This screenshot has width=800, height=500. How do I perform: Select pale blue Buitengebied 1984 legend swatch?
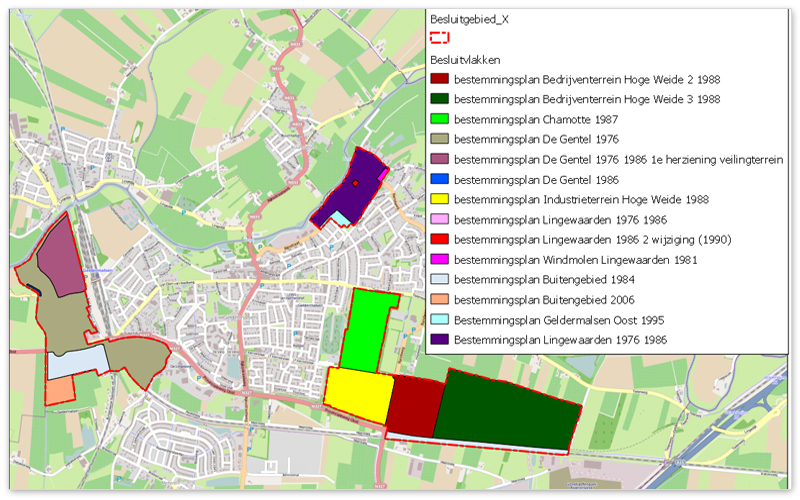tap(439, 279)
